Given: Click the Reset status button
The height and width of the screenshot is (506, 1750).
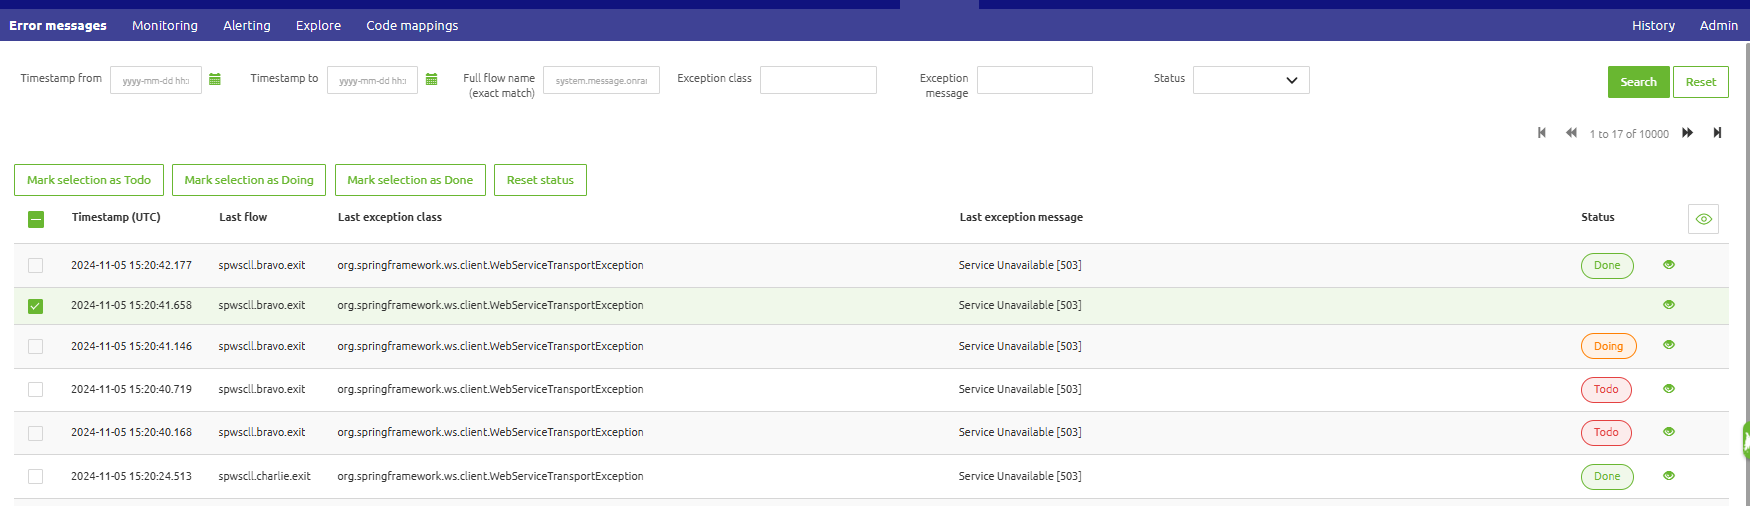Looking at the screenshot, I should [540, 180].
